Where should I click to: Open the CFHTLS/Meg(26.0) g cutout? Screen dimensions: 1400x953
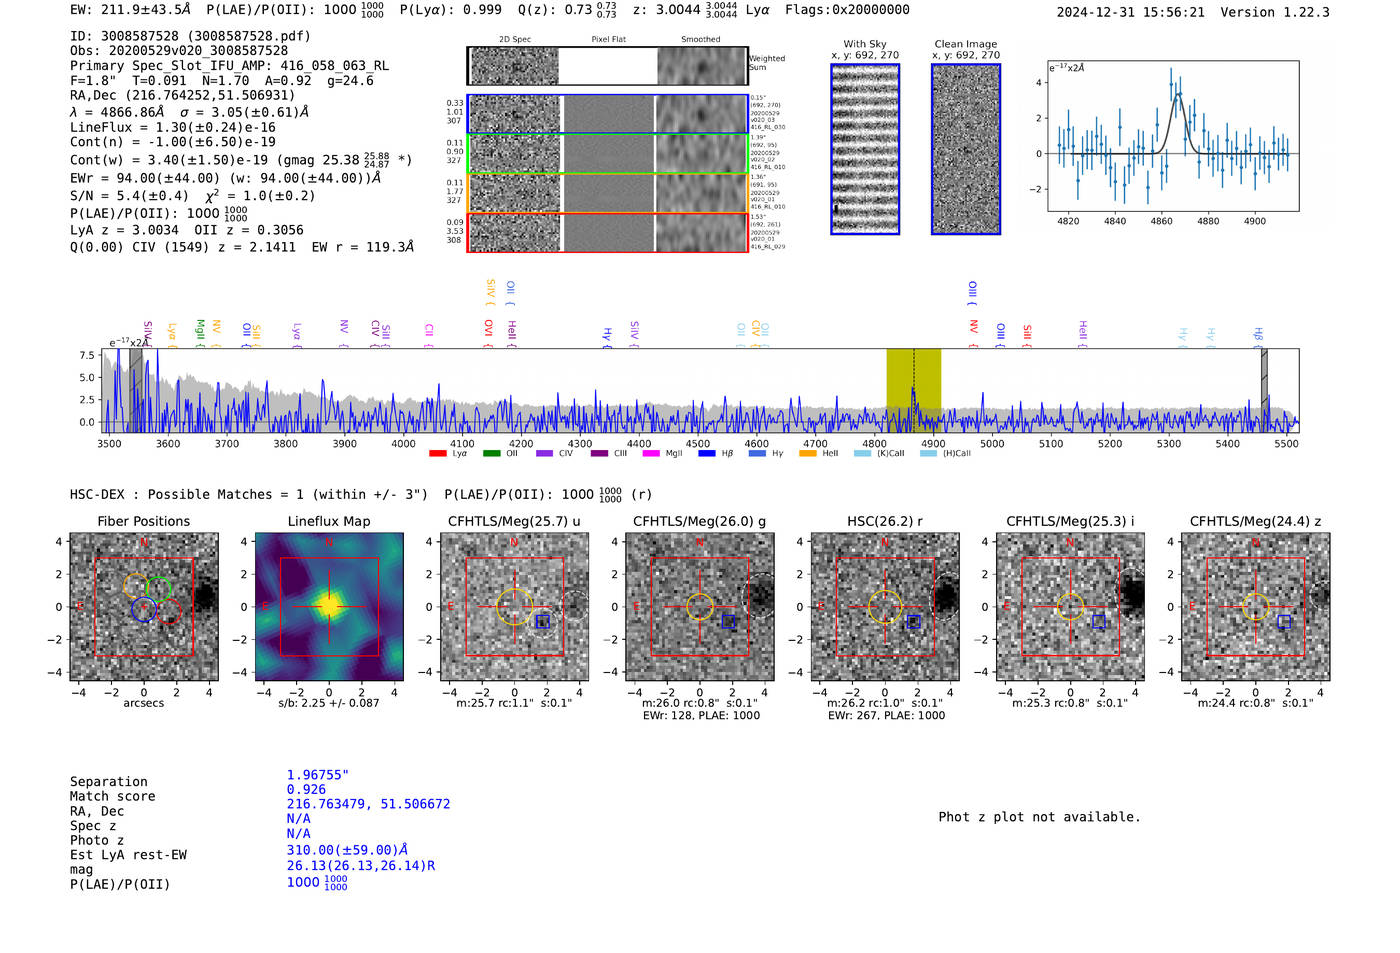pyautogui.click(x=699, y=606)
